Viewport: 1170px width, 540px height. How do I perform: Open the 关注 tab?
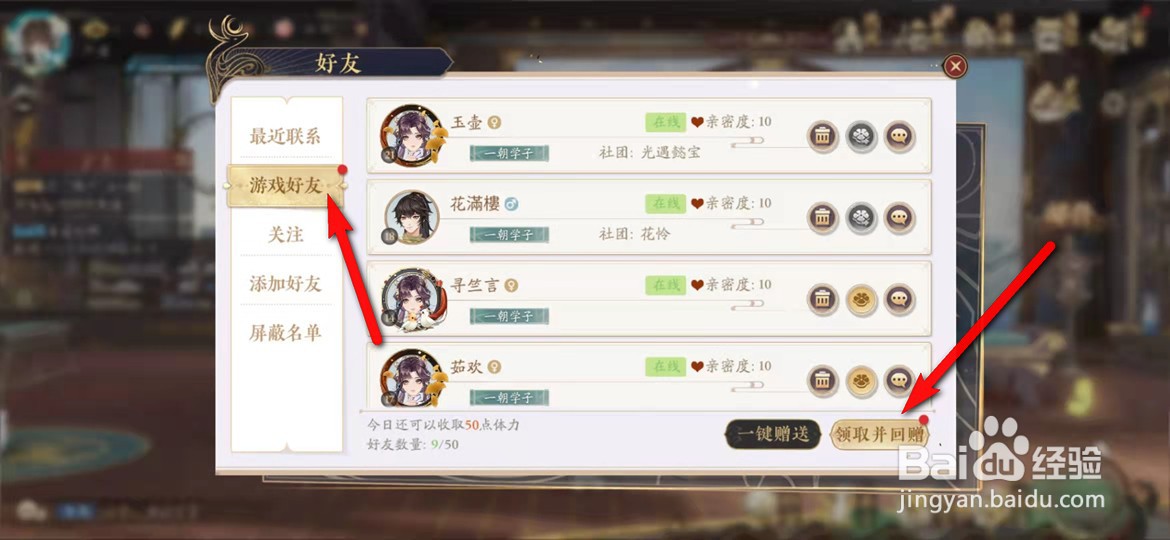tap(286, 234)
